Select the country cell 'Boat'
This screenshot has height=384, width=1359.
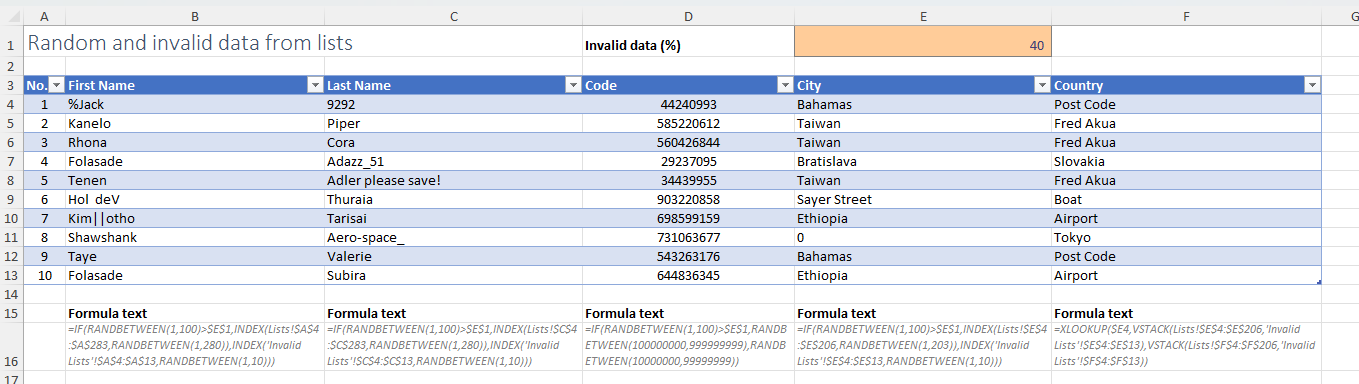click(1186, 200)
